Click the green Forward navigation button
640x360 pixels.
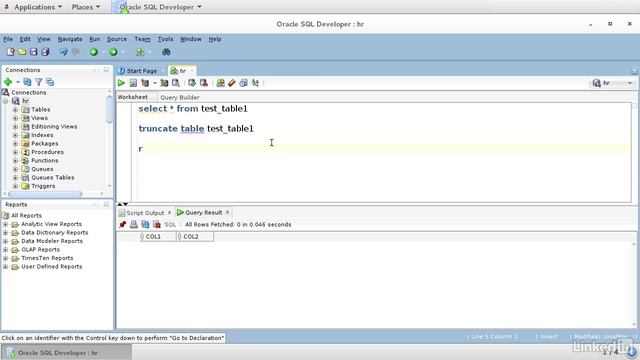tap(113, 52)
